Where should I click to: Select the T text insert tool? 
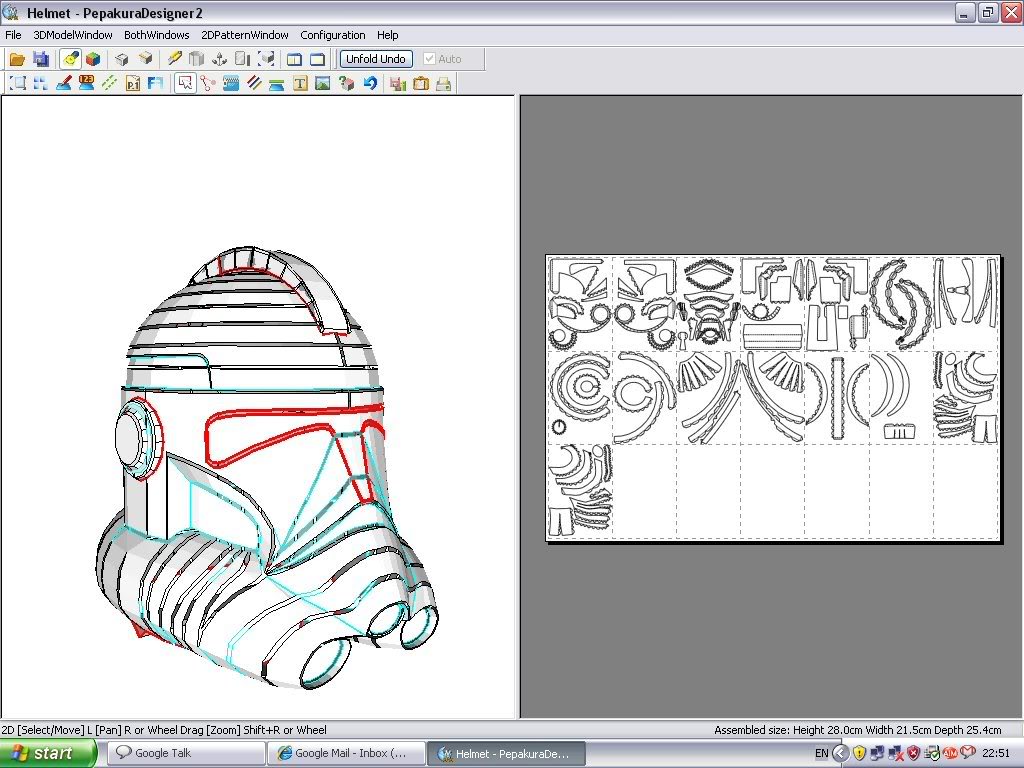coord(300,84)
